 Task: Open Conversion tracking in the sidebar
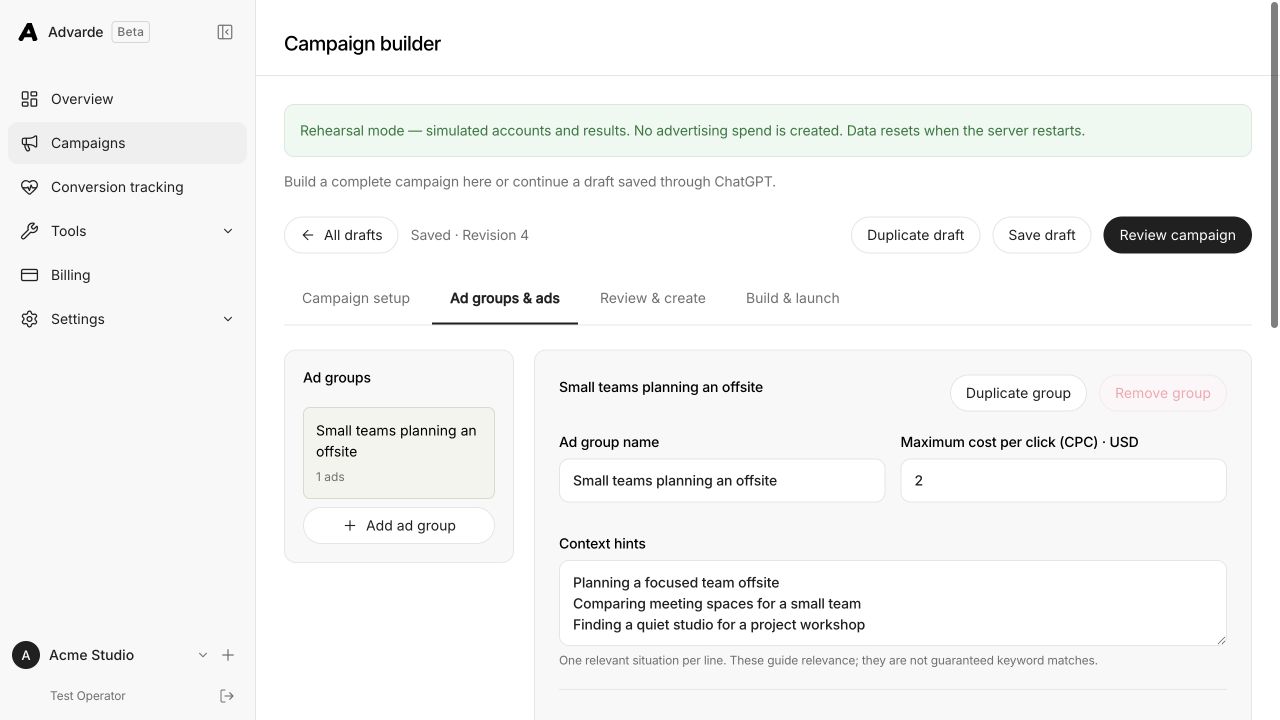click(127, 187)
